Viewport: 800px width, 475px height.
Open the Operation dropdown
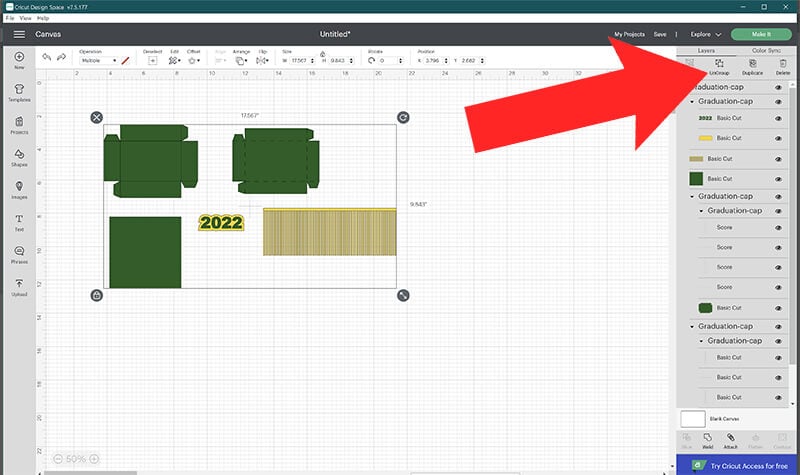pos(98,61)
